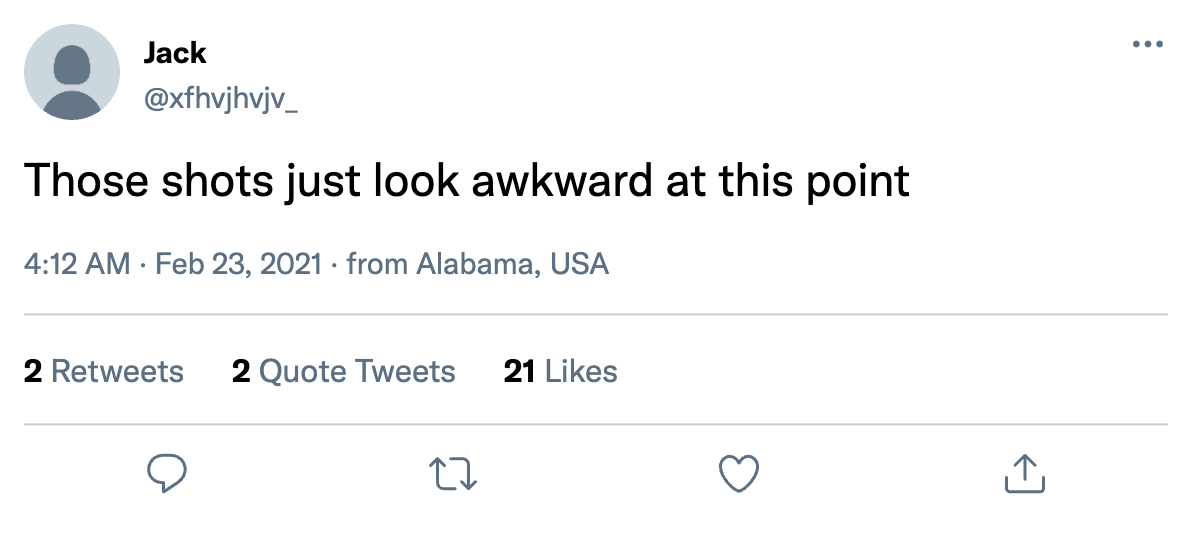Click Jack's default profile avatar

(72, 72)
